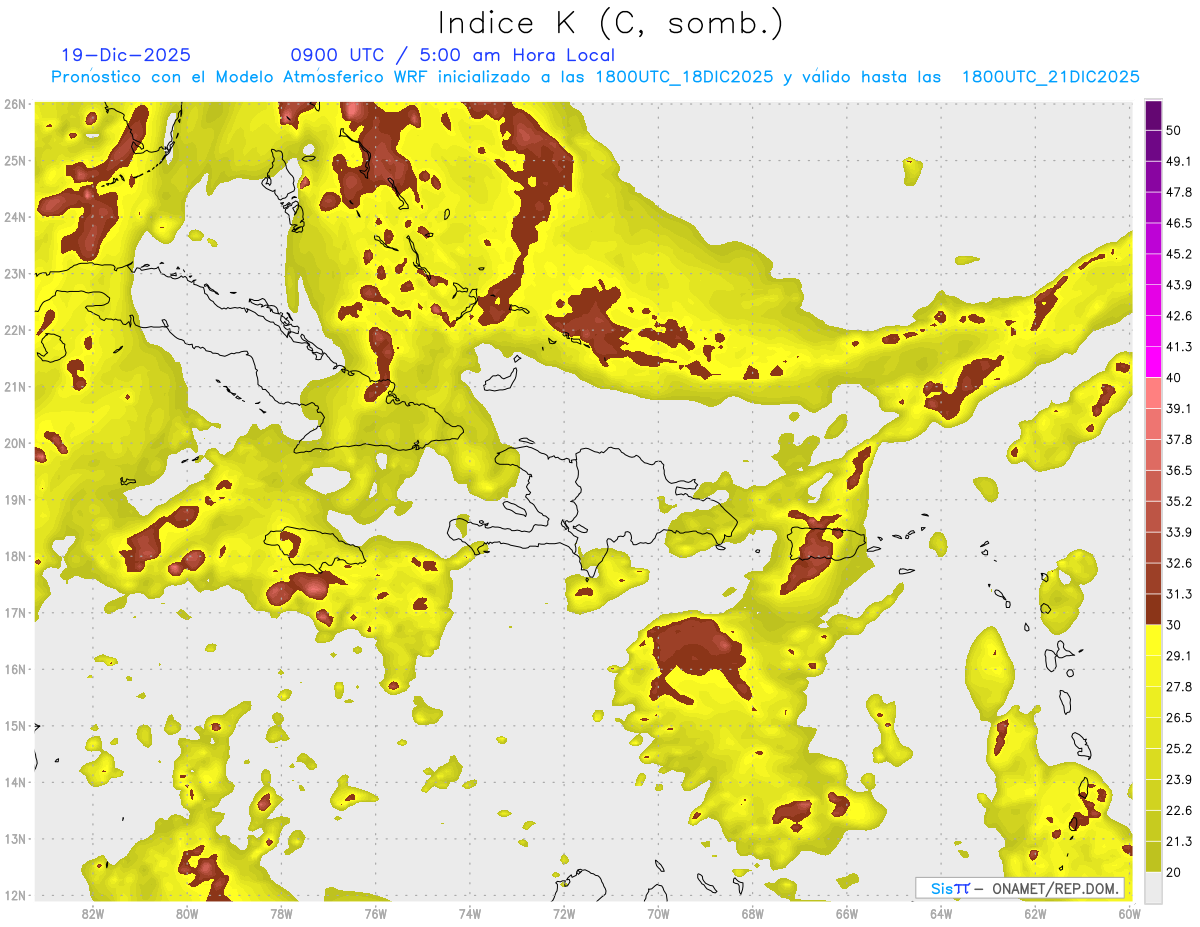Viewport: 1200px width, 927px height.
Task: Click the colorbar value 21.3
Action: (x=1178, y=841)
